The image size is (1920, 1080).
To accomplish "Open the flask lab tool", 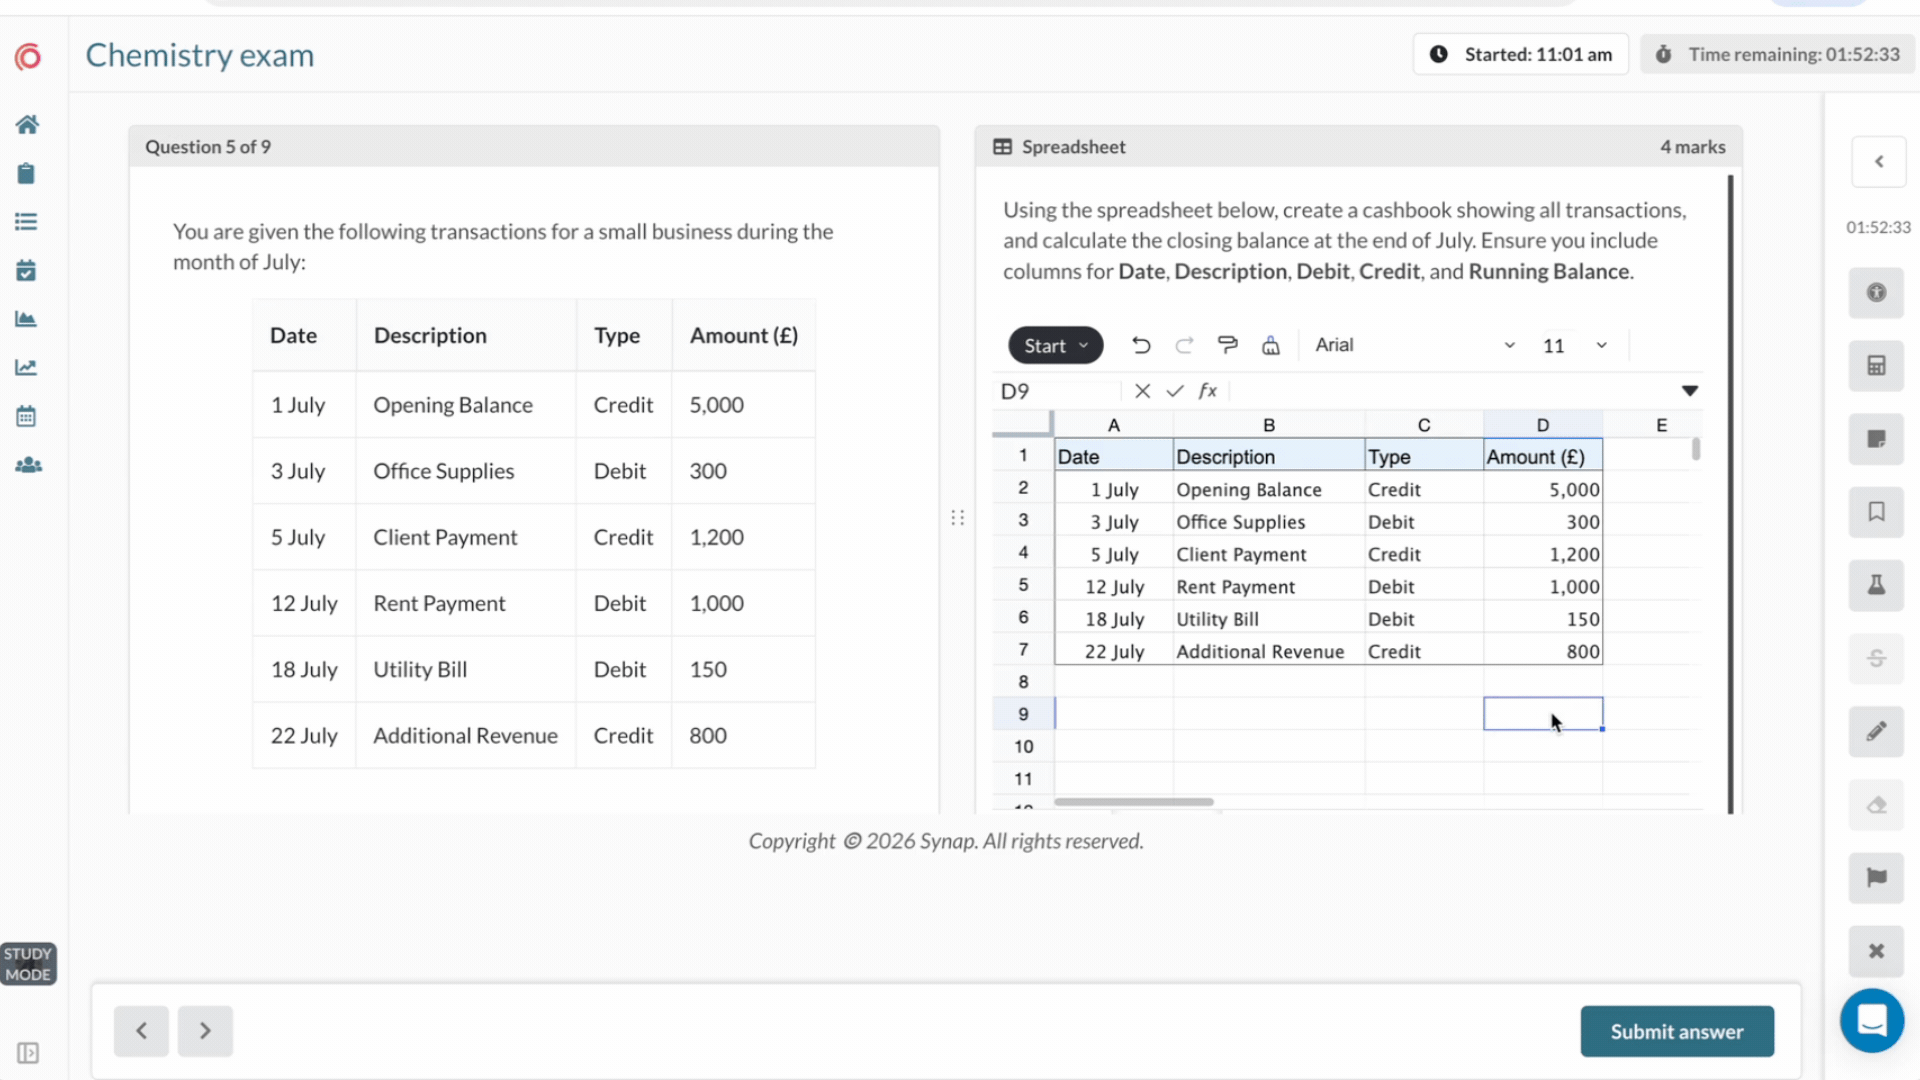I will (1876, 585).
